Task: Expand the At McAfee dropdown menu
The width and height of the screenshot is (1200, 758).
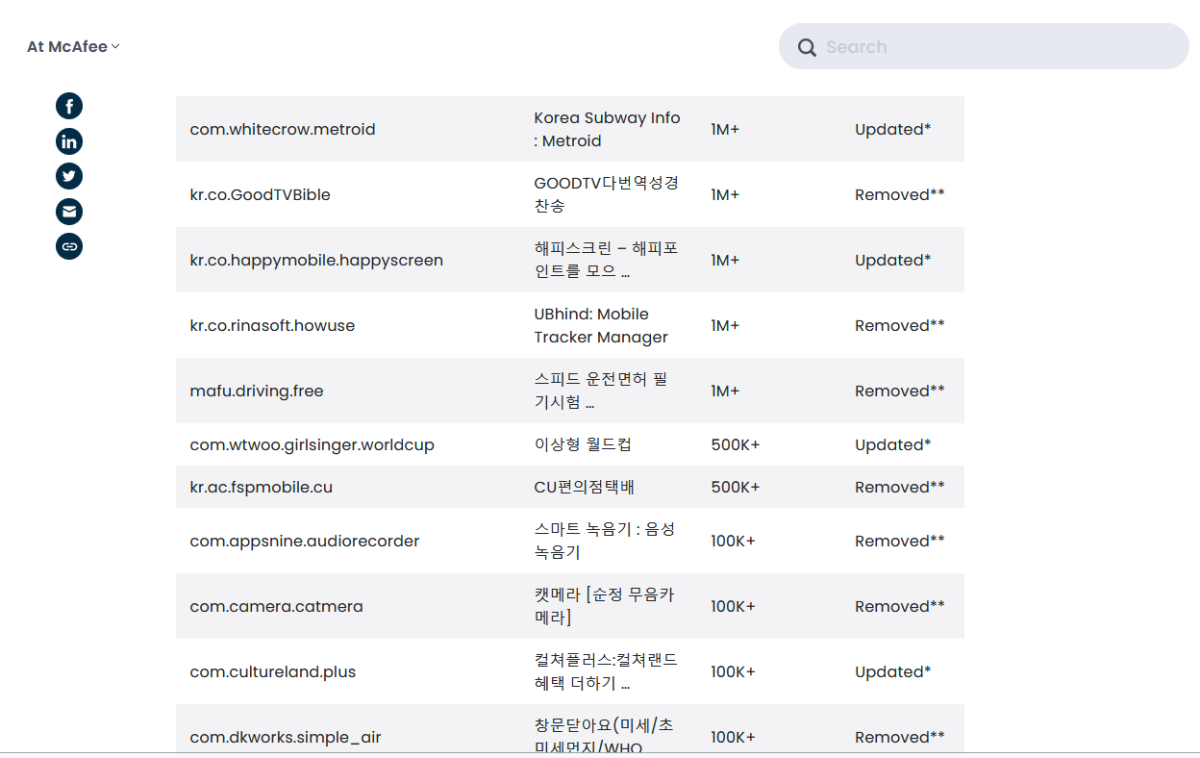Action: [73, 47]
